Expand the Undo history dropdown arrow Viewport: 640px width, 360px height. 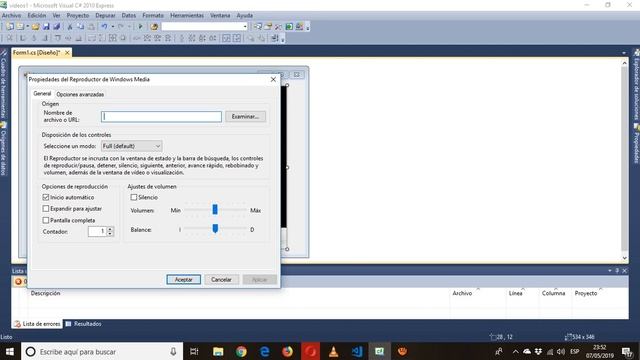coord(113,27)
